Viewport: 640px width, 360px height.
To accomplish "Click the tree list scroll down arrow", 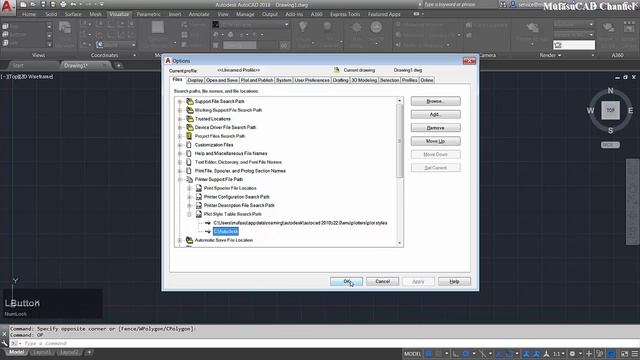I will coord(400,243).
